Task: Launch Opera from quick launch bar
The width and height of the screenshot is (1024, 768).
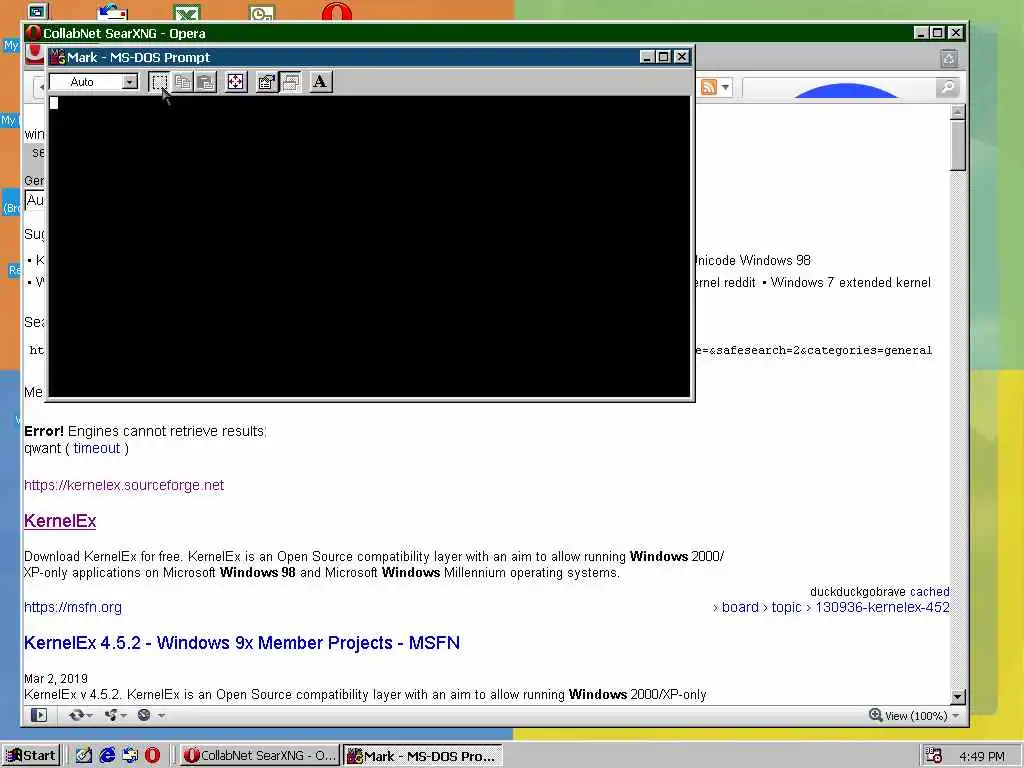Action: 152,756
